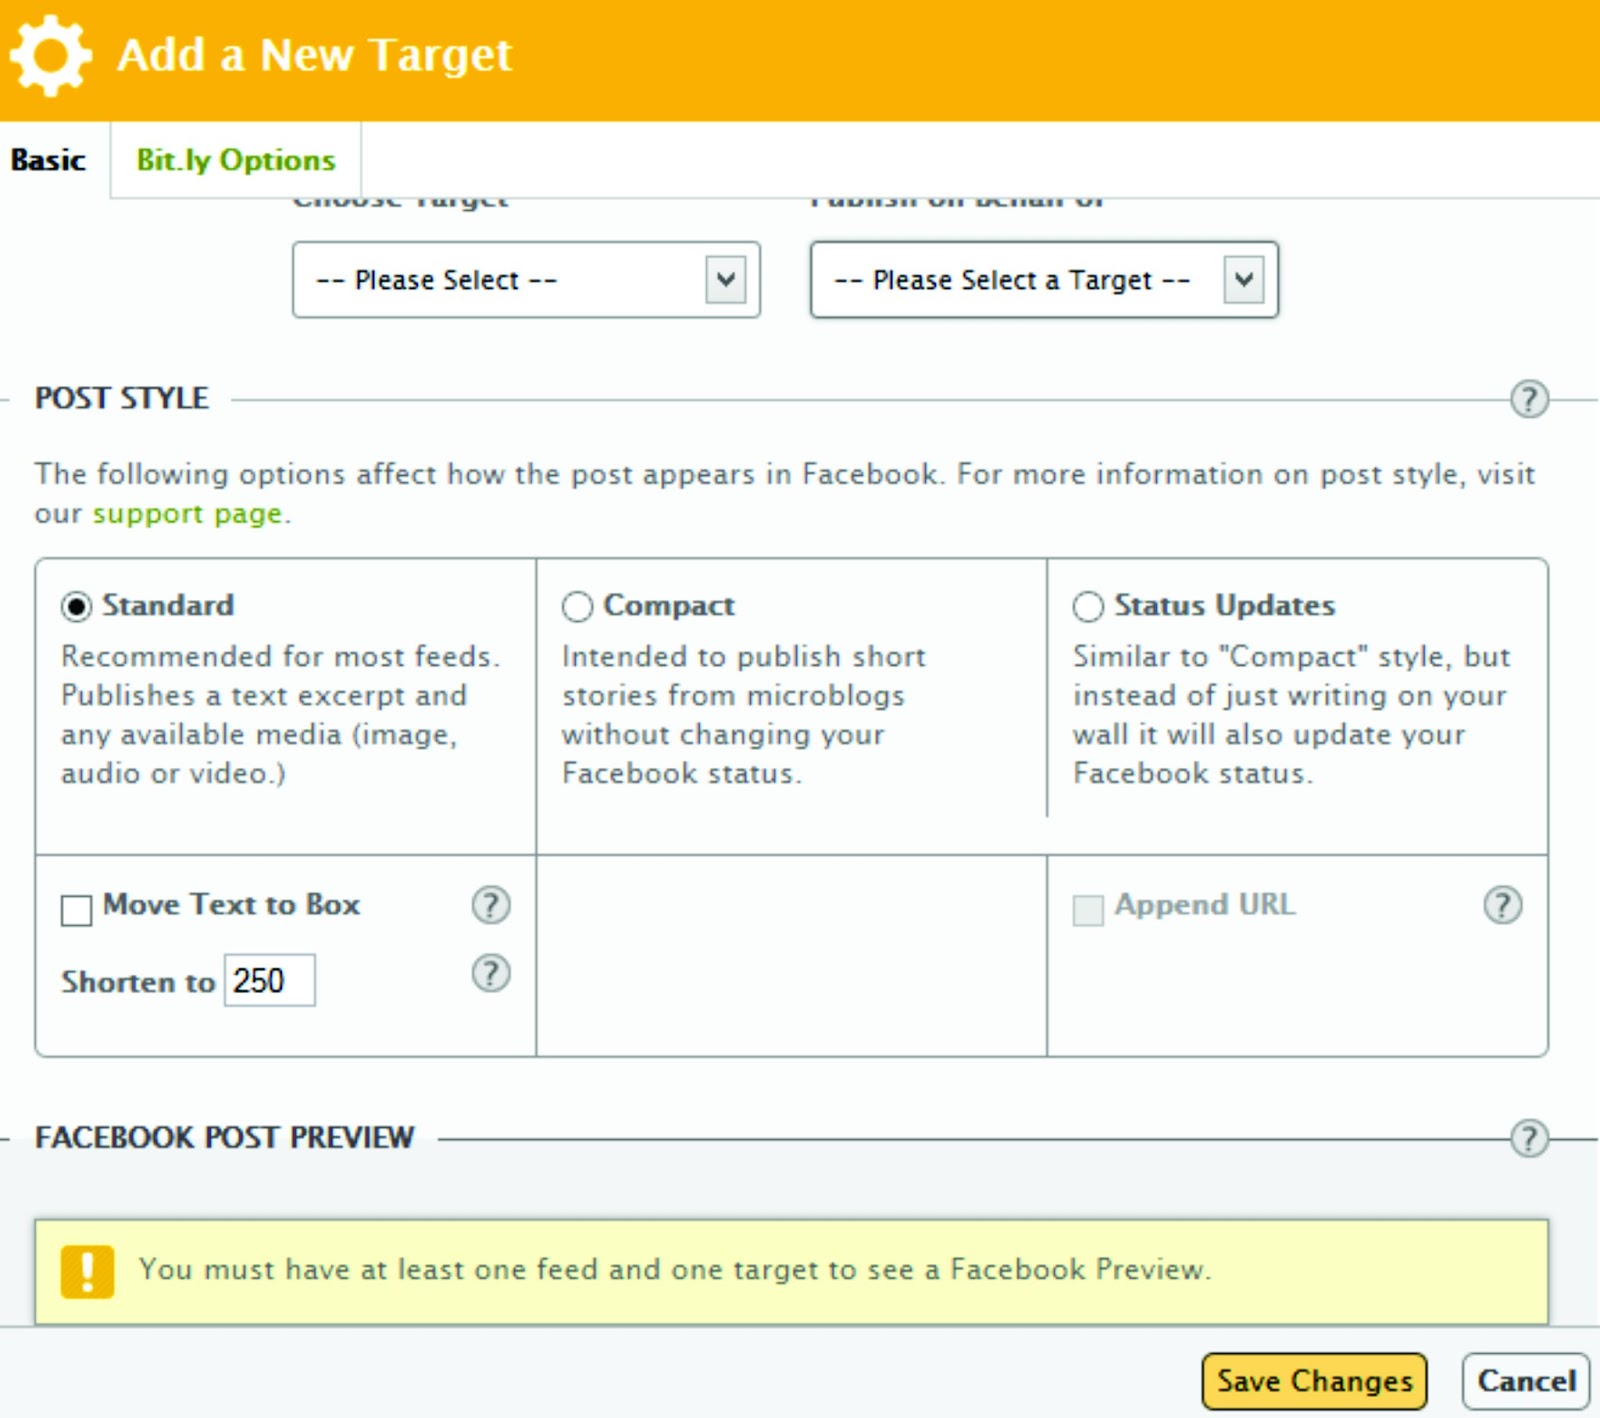Switch to the Basic tab
The height and width of the screenshot is (1418, 1600).
coord(48,160)
